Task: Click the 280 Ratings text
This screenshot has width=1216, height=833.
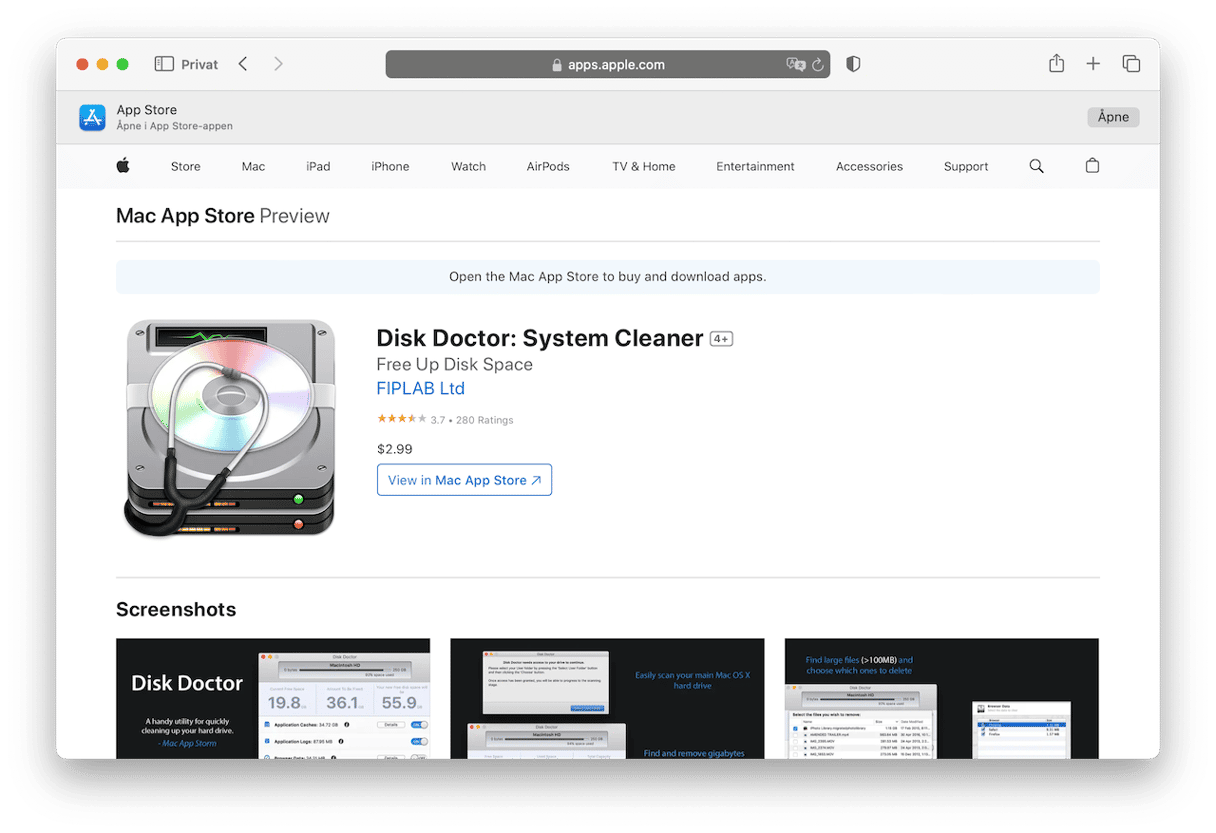Action: tap(485, 420)
